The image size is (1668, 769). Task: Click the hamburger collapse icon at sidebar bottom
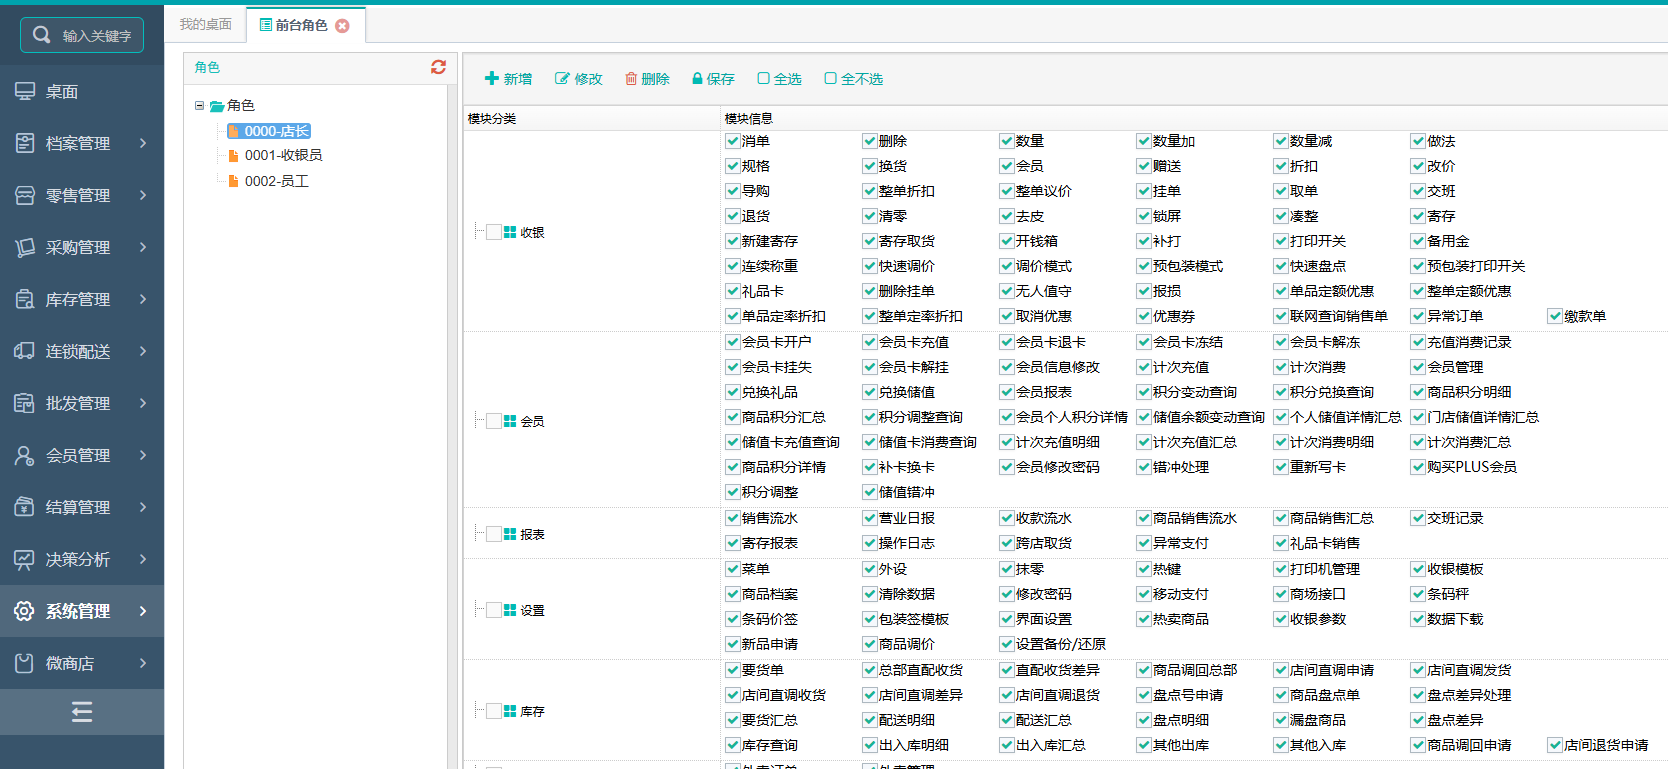point(82,712)
